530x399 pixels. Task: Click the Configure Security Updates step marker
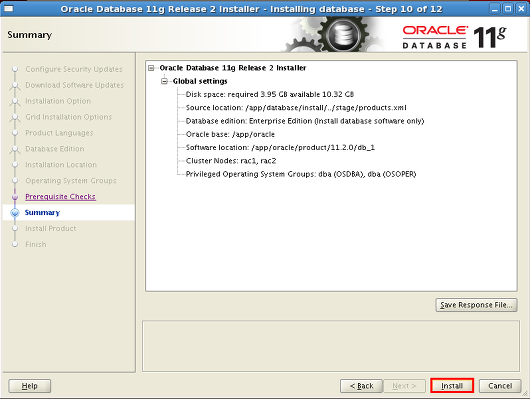15,69
